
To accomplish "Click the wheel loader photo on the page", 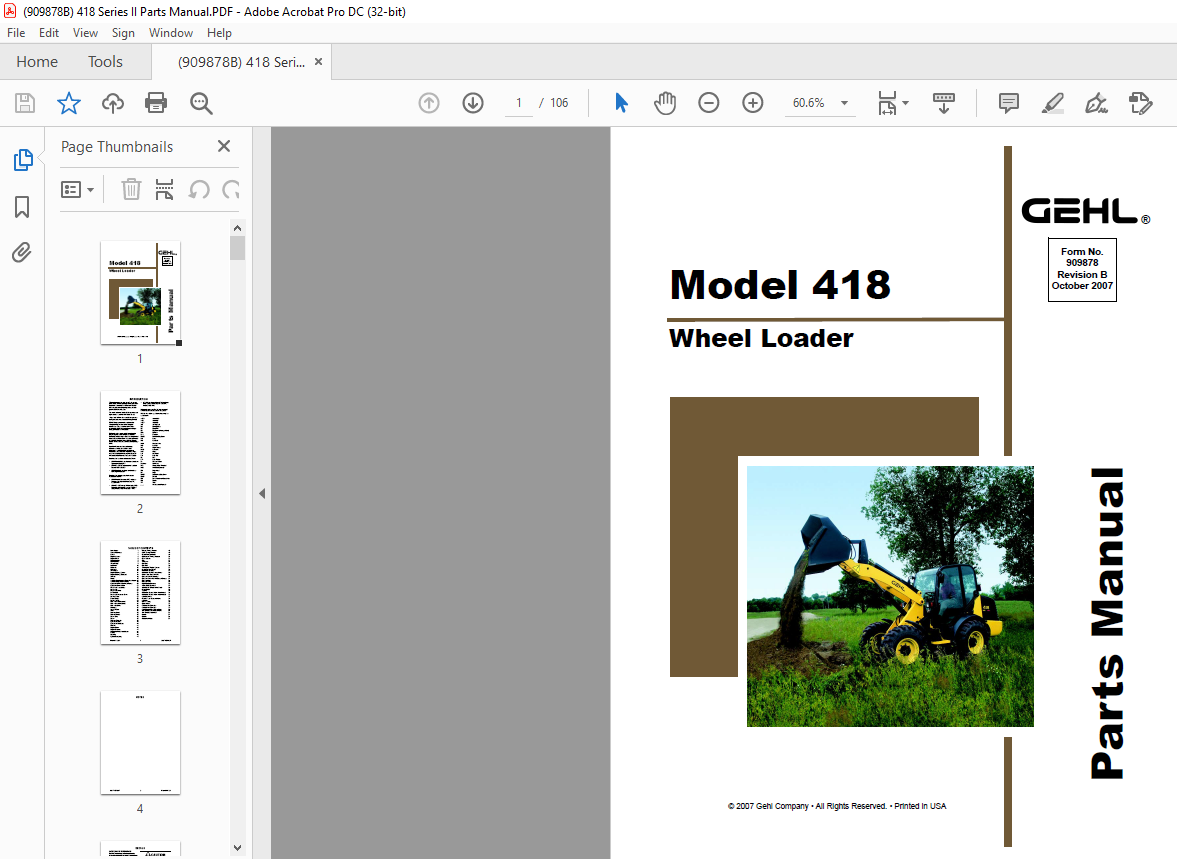I will [890, 596].
